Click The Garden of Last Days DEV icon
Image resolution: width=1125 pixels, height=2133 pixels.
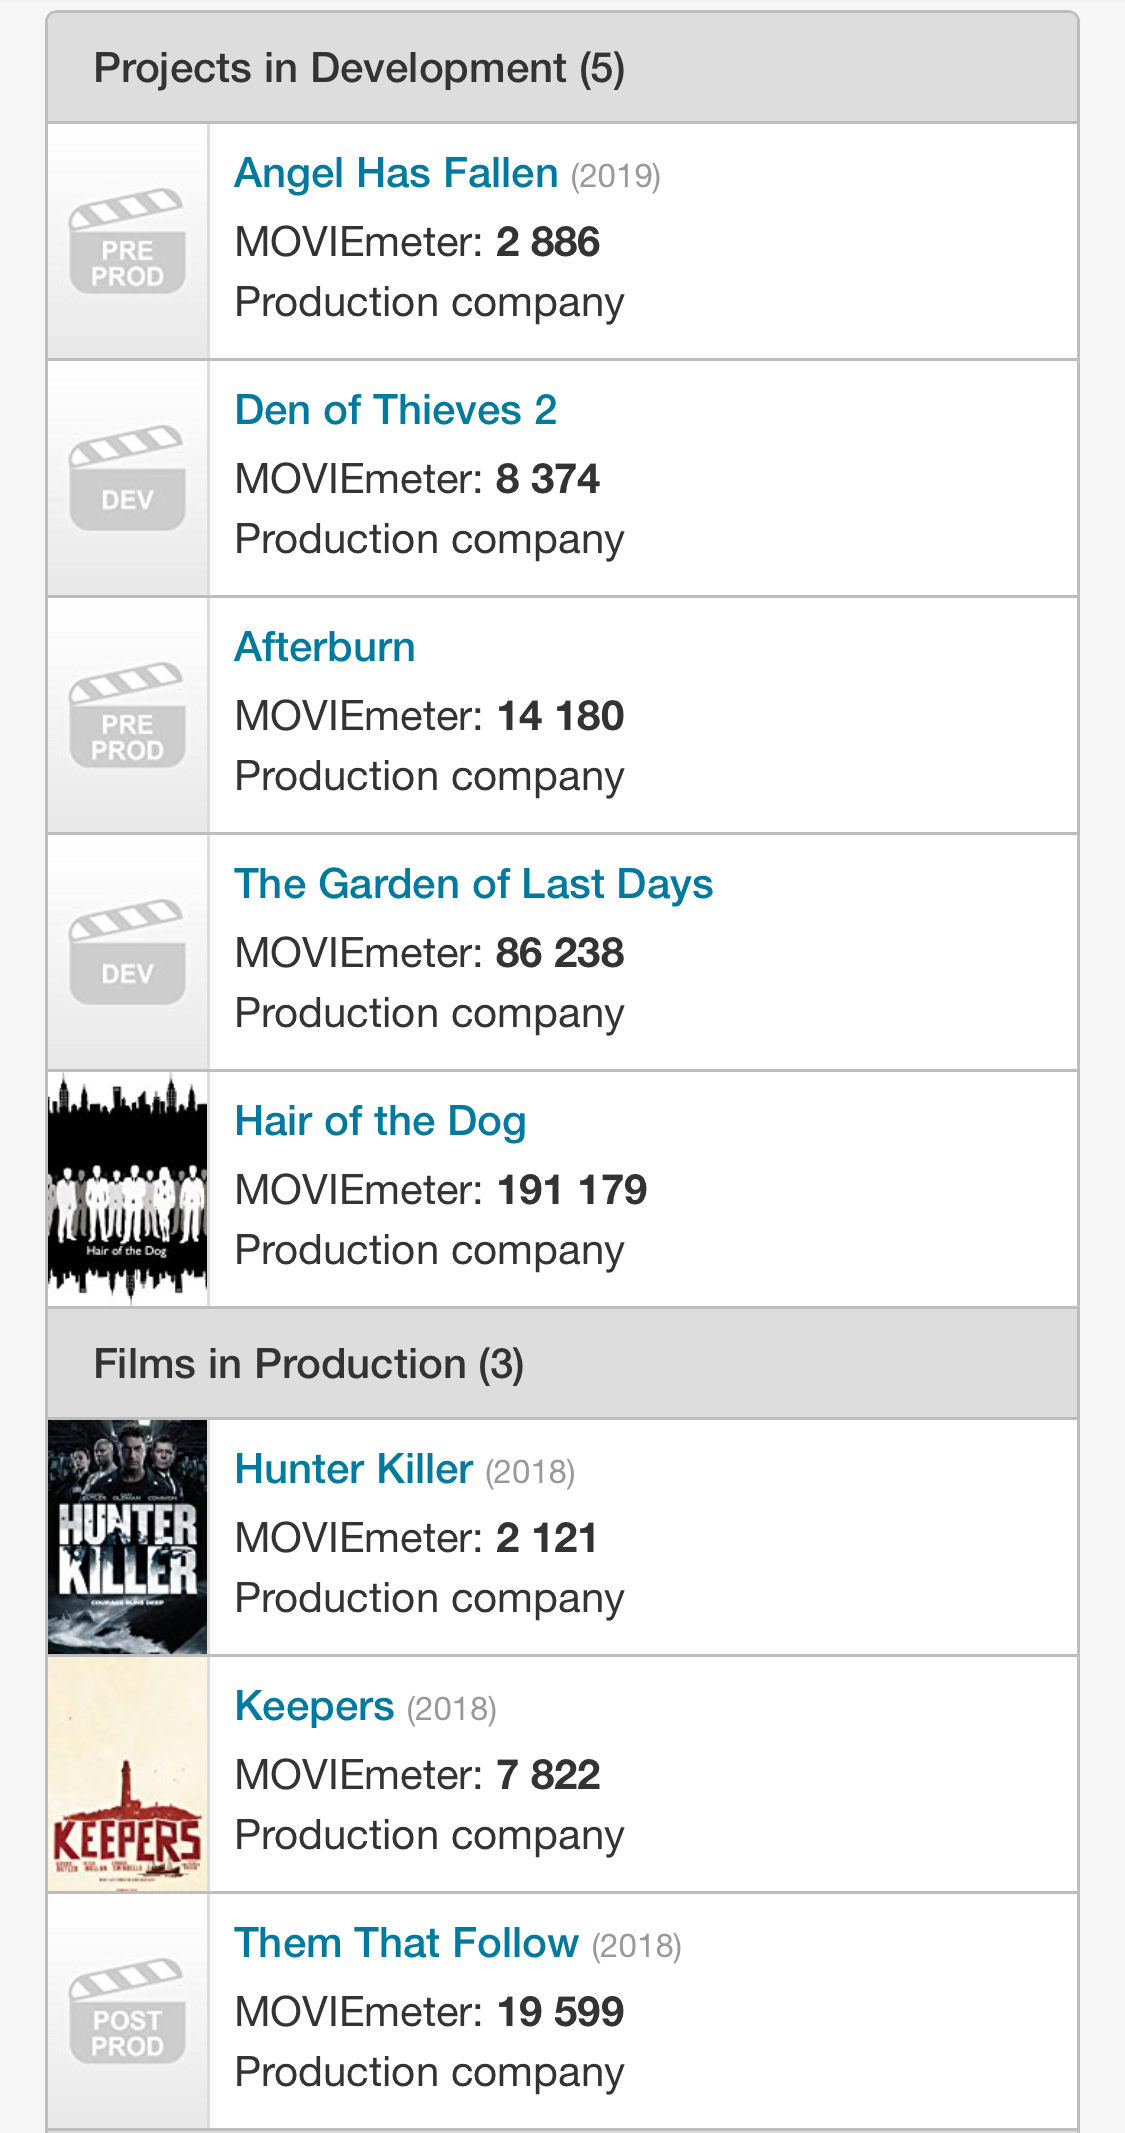pos(127,952)
